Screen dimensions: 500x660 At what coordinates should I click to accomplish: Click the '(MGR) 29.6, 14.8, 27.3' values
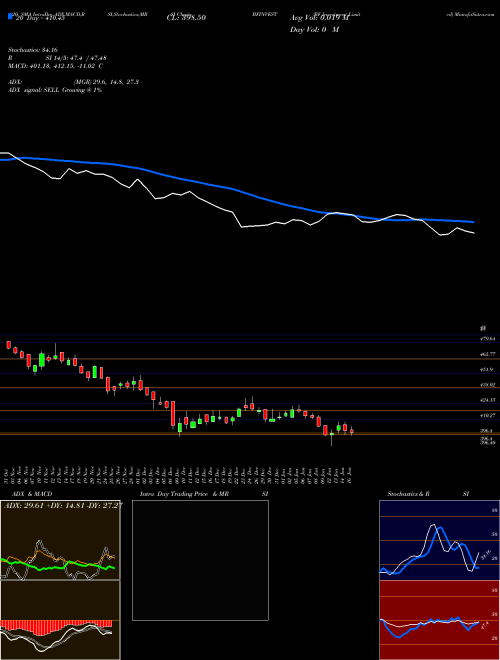106,82
